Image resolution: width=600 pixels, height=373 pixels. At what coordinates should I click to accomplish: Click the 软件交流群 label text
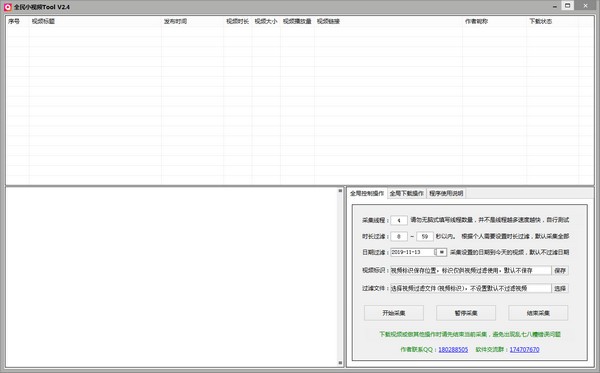pos(492,350)
